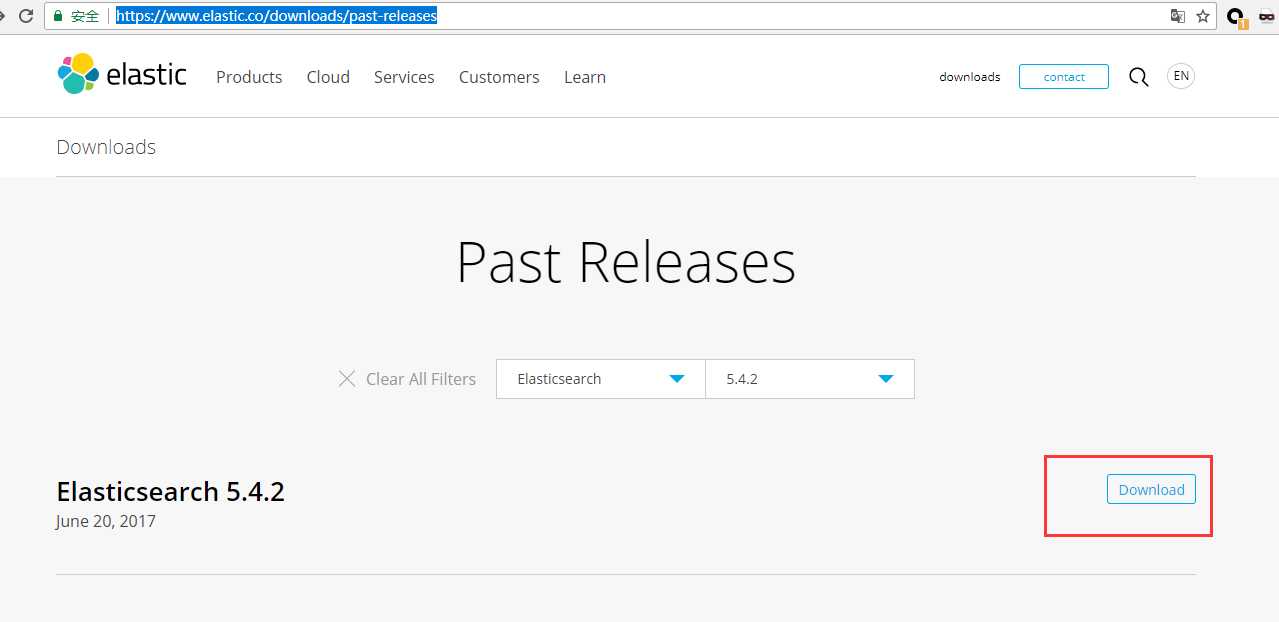Click the downloads link in the header
Viewport: 1279px width, 622px height.
970,77
